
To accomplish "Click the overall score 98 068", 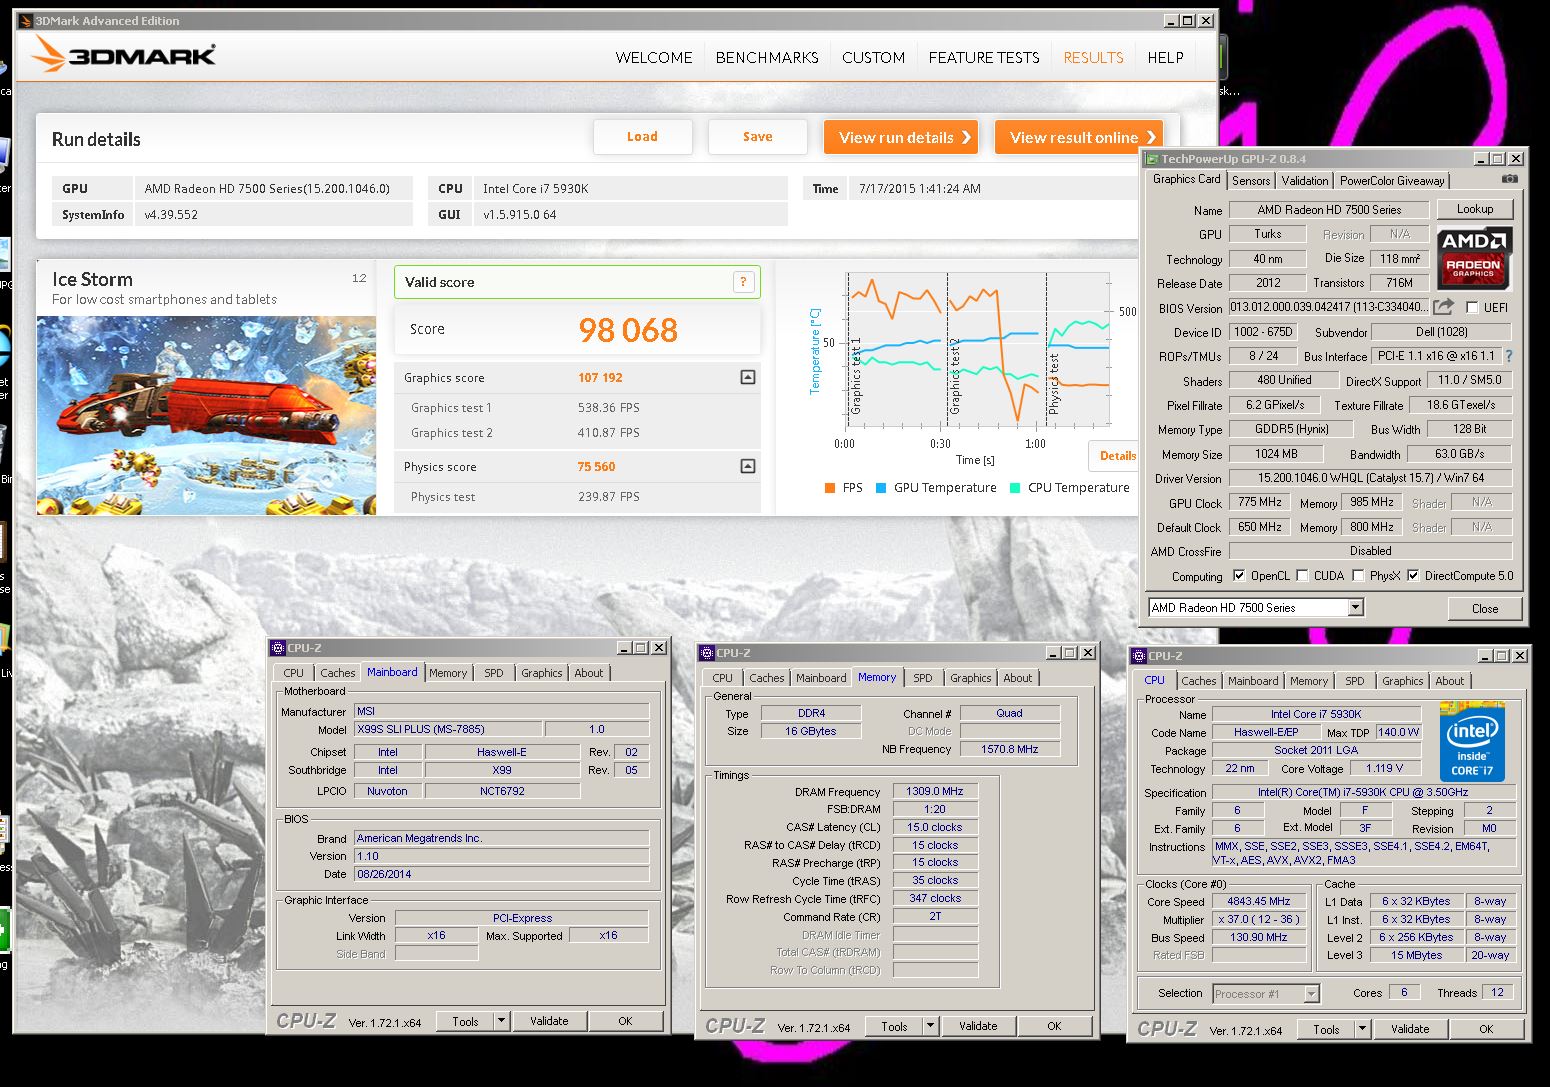I will click(x=628, y=330).
